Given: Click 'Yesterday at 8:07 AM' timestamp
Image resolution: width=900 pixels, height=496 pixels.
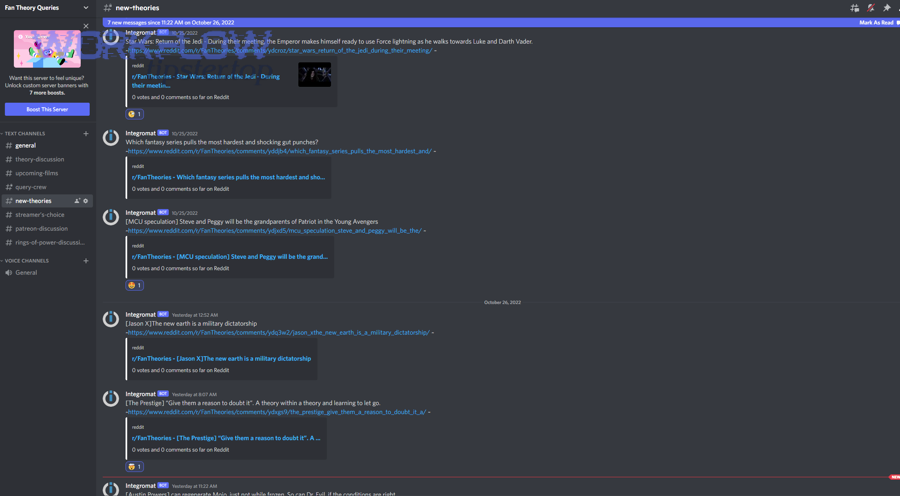Looking at the screenshot, I should pos(194,394).
